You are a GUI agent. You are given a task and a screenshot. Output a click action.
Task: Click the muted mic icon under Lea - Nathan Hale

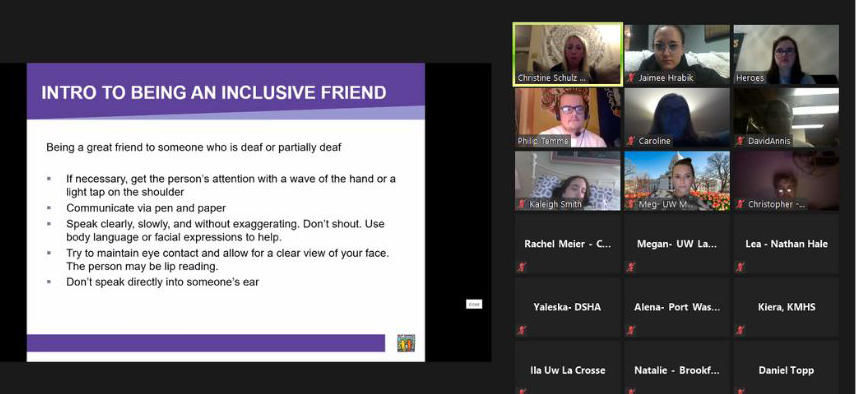pos(740,267)
